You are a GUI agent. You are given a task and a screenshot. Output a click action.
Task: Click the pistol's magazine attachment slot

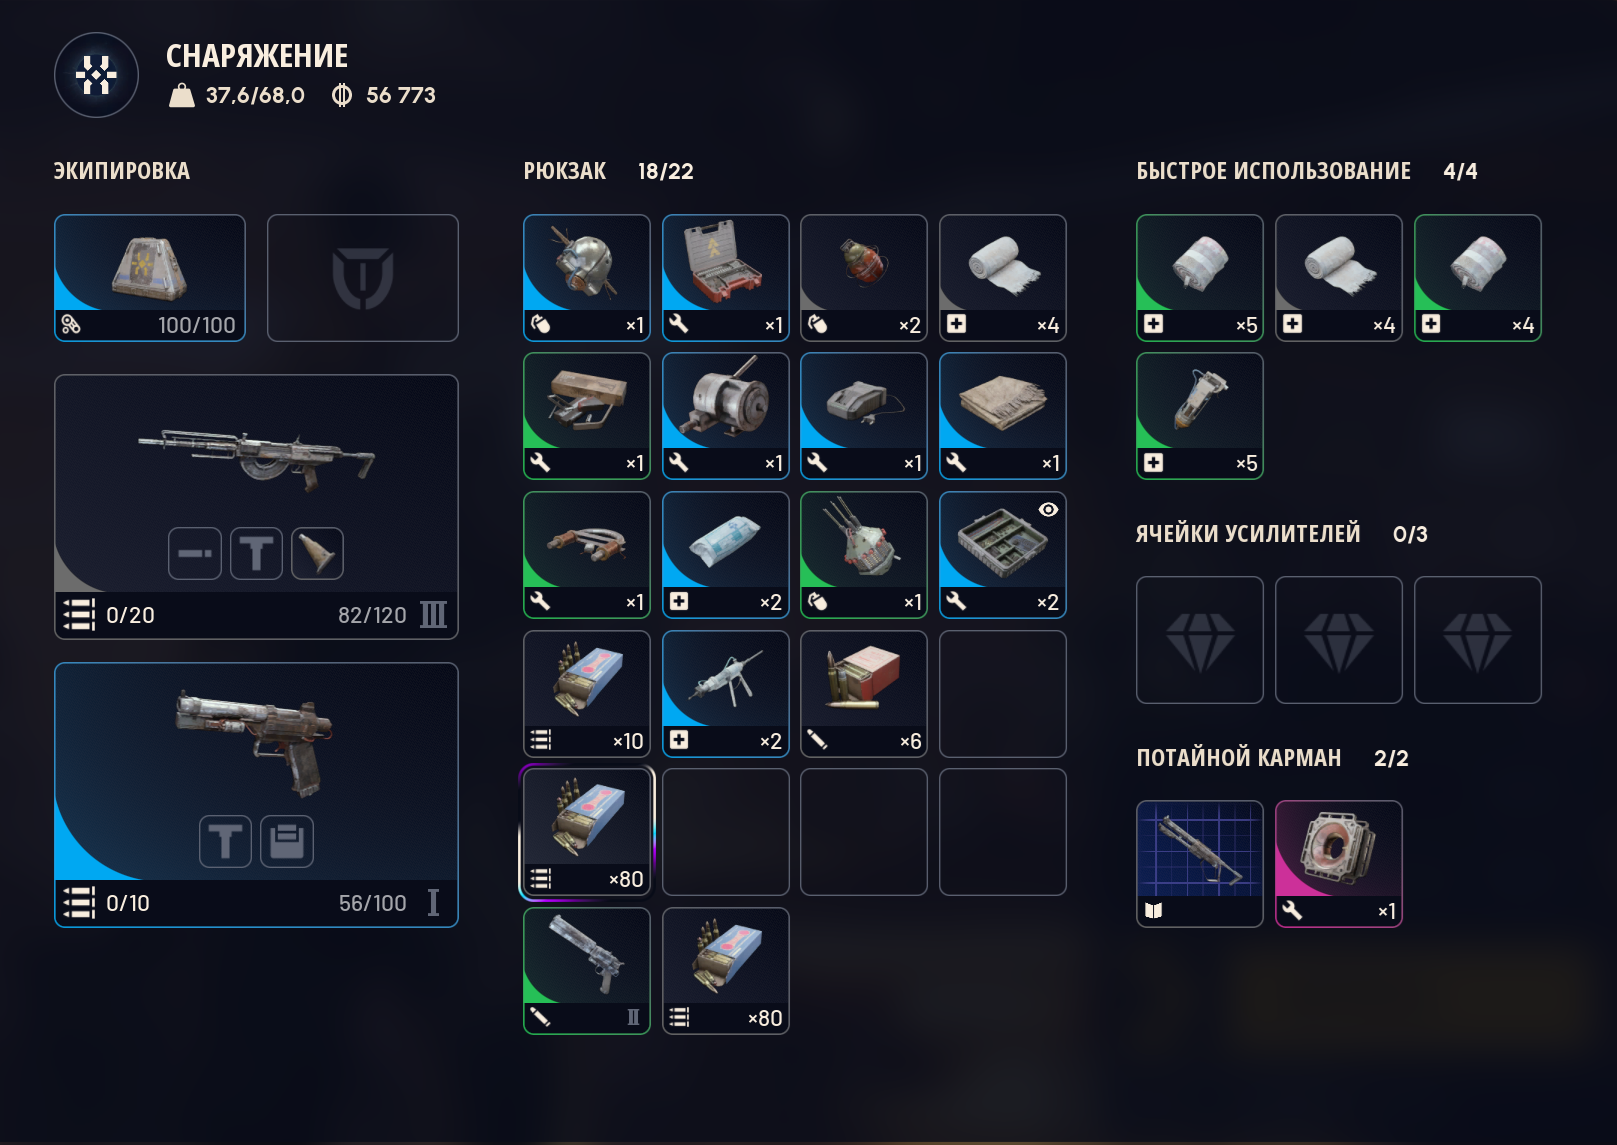(287, 841)
